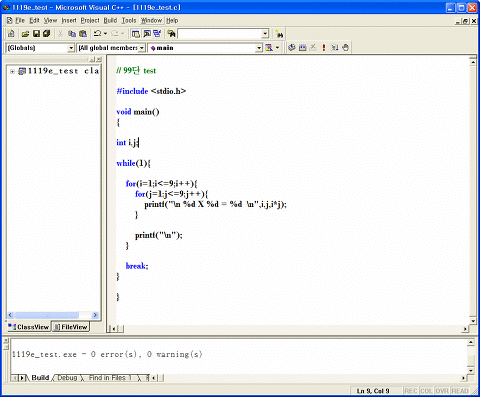Click the editor vertical scroll down arrow
This screenshot has height=397, width=480.
click(x=473, y=321)
